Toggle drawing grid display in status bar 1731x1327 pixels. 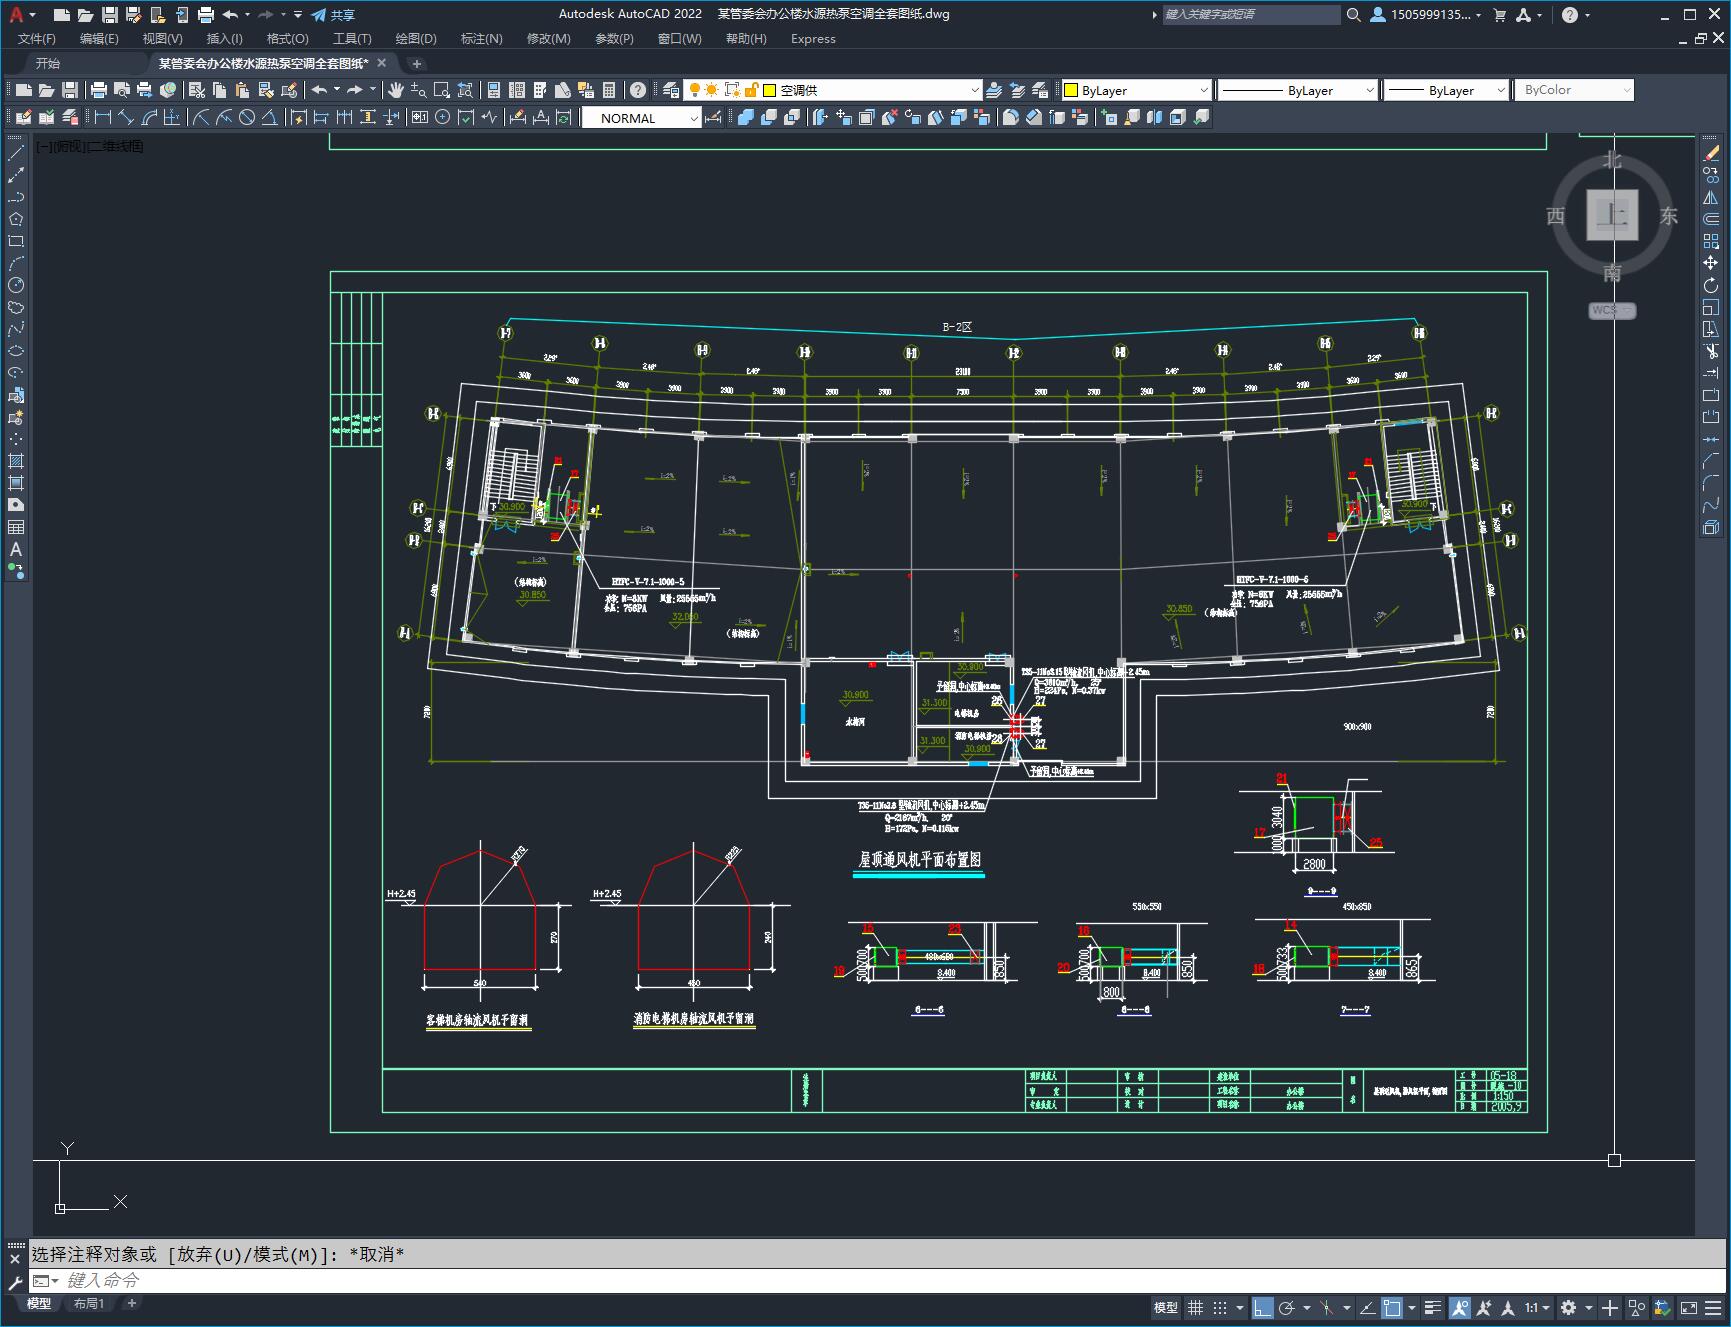point(1195,1307)
